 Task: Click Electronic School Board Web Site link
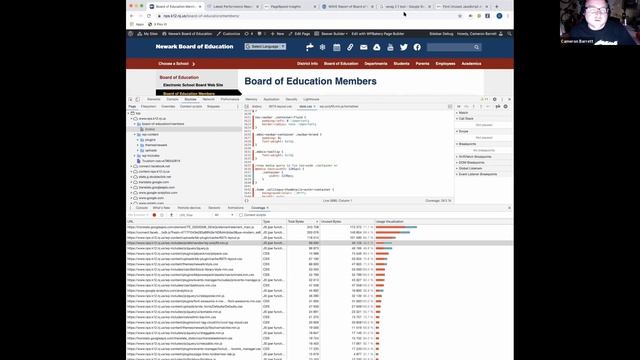(x=193, y=85)
